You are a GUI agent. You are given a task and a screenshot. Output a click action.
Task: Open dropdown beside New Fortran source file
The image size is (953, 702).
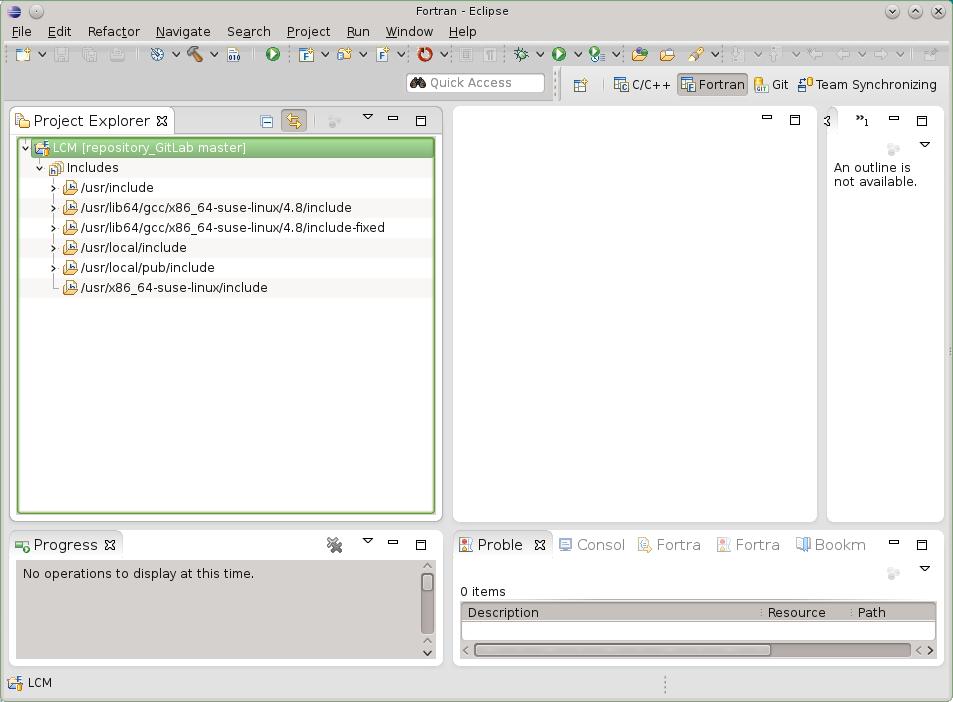(401, 55)
